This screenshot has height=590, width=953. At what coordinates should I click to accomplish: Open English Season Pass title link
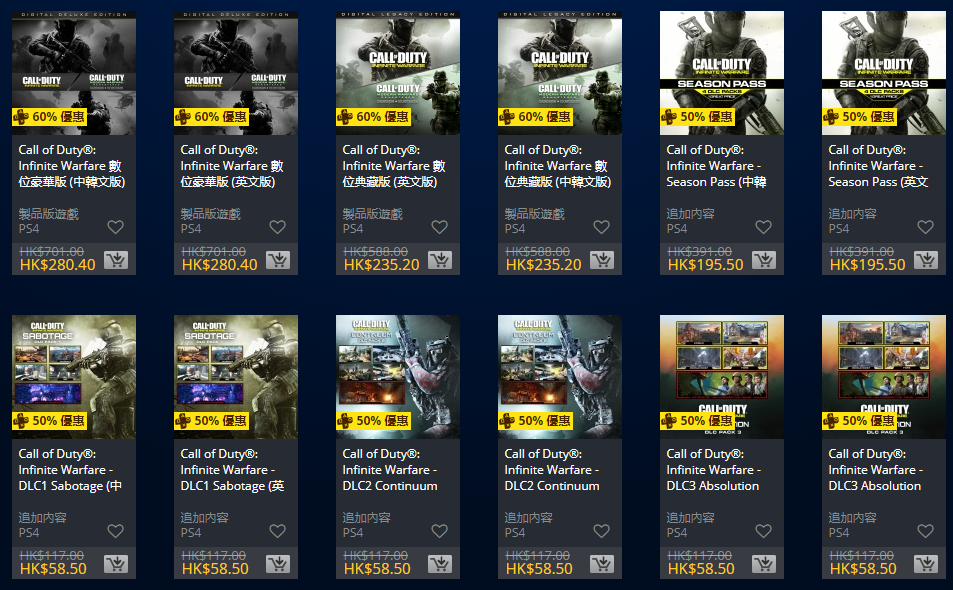click(x=878, y=166)
